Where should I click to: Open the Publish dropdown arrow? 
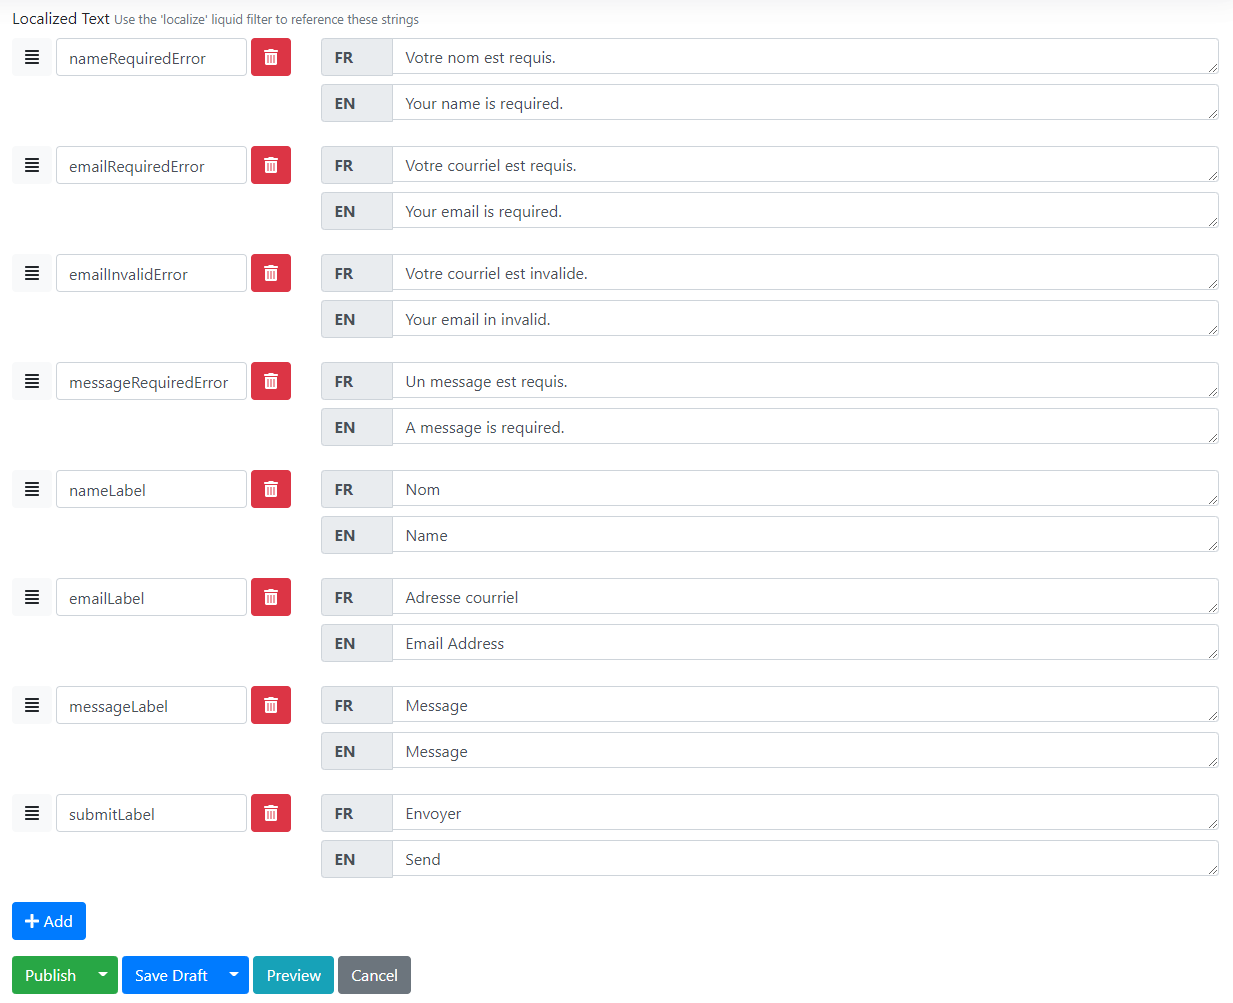click(x=103, y=975)
